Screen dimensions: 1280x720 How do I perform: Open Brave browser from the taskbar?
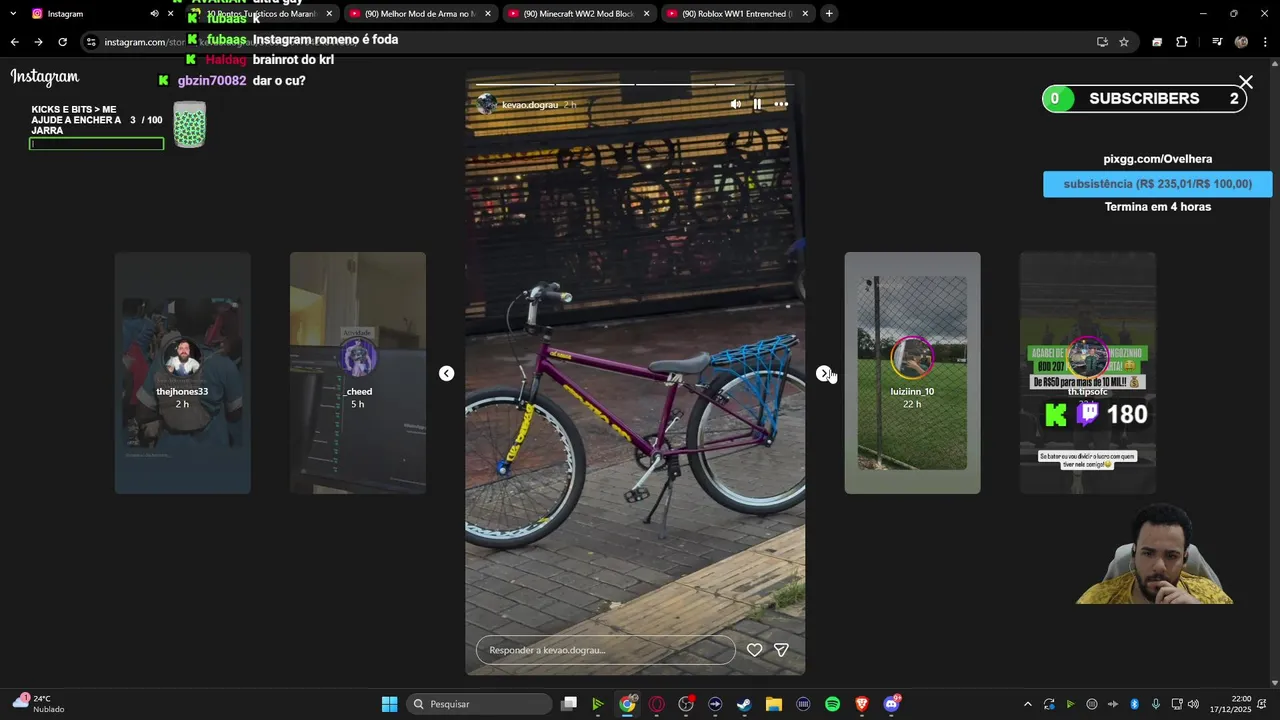click(x=861, y=704)
